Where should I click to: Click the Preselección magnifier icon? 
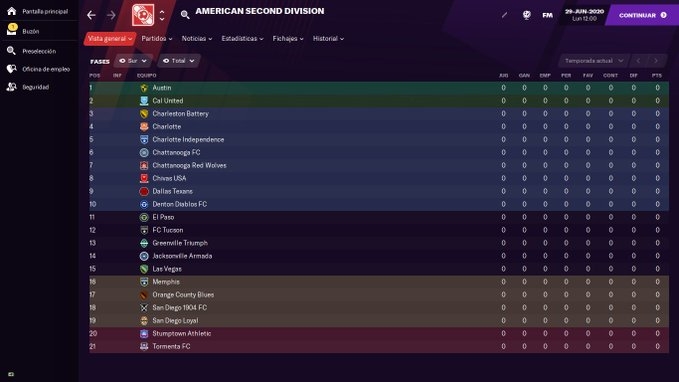(11, 51)
